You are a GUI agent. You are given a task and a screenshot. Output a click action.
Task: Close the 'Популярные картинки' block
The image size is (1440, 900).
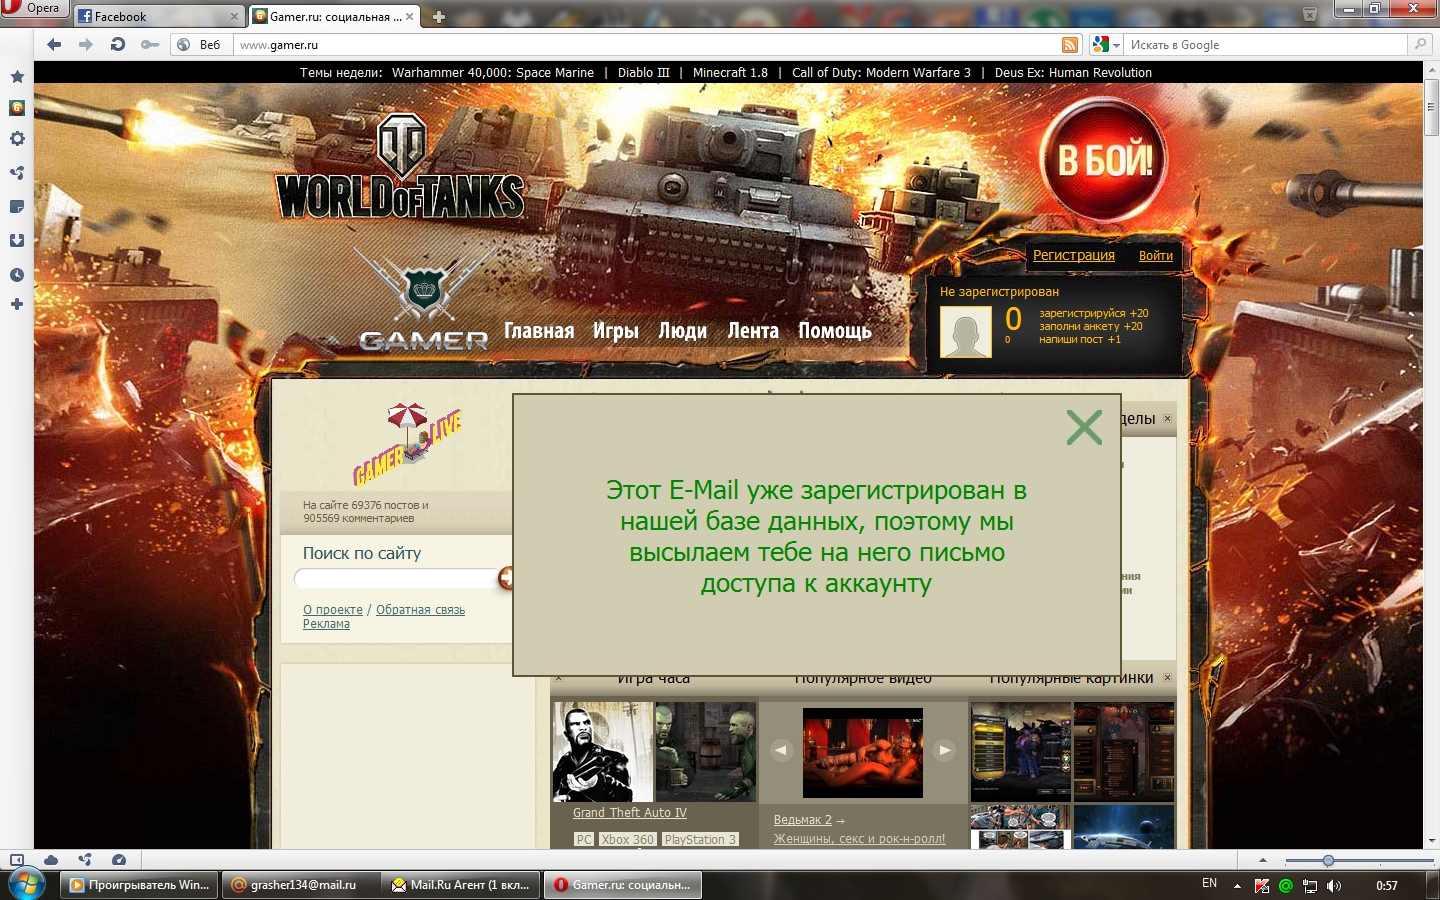tap(1167, 678)
